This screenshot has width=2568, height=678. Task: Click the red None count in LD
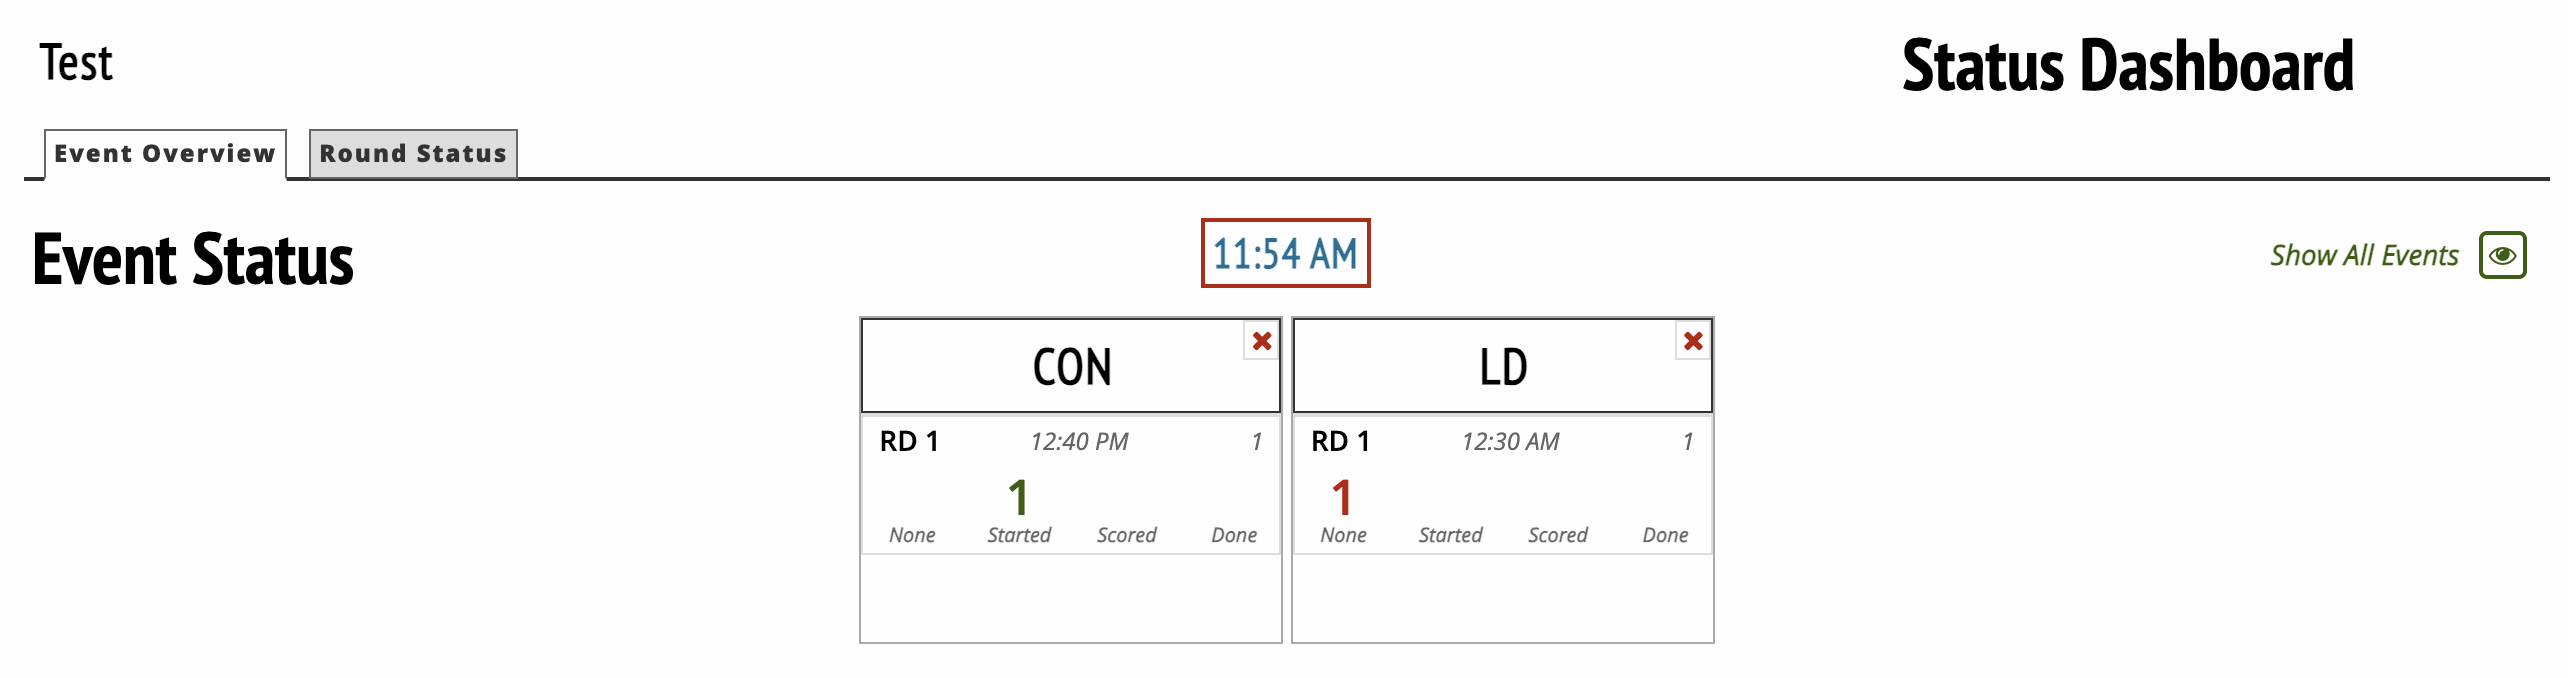(1342, 498)
